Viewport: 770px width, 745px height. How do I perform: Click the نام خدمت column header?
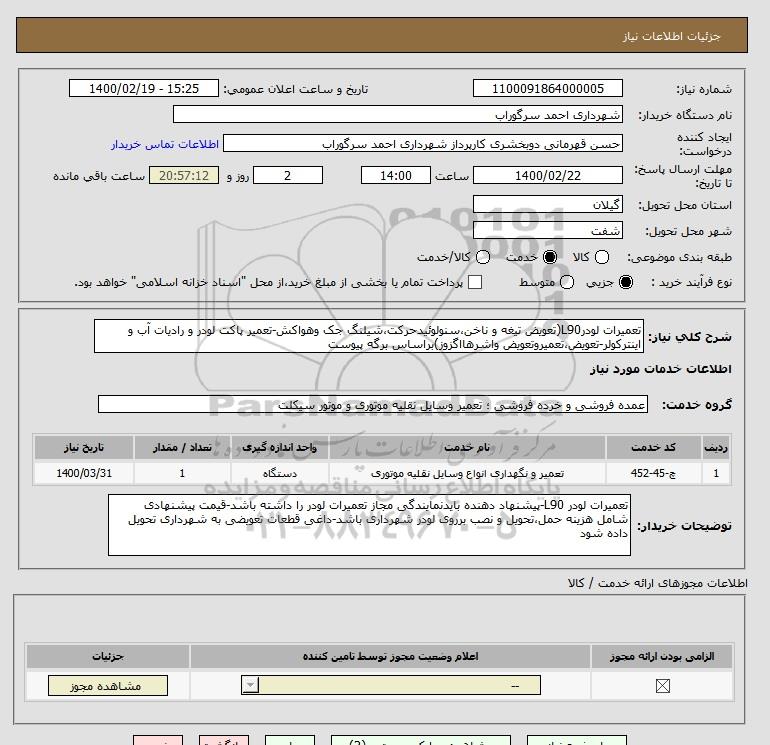(x=467, y=447)
